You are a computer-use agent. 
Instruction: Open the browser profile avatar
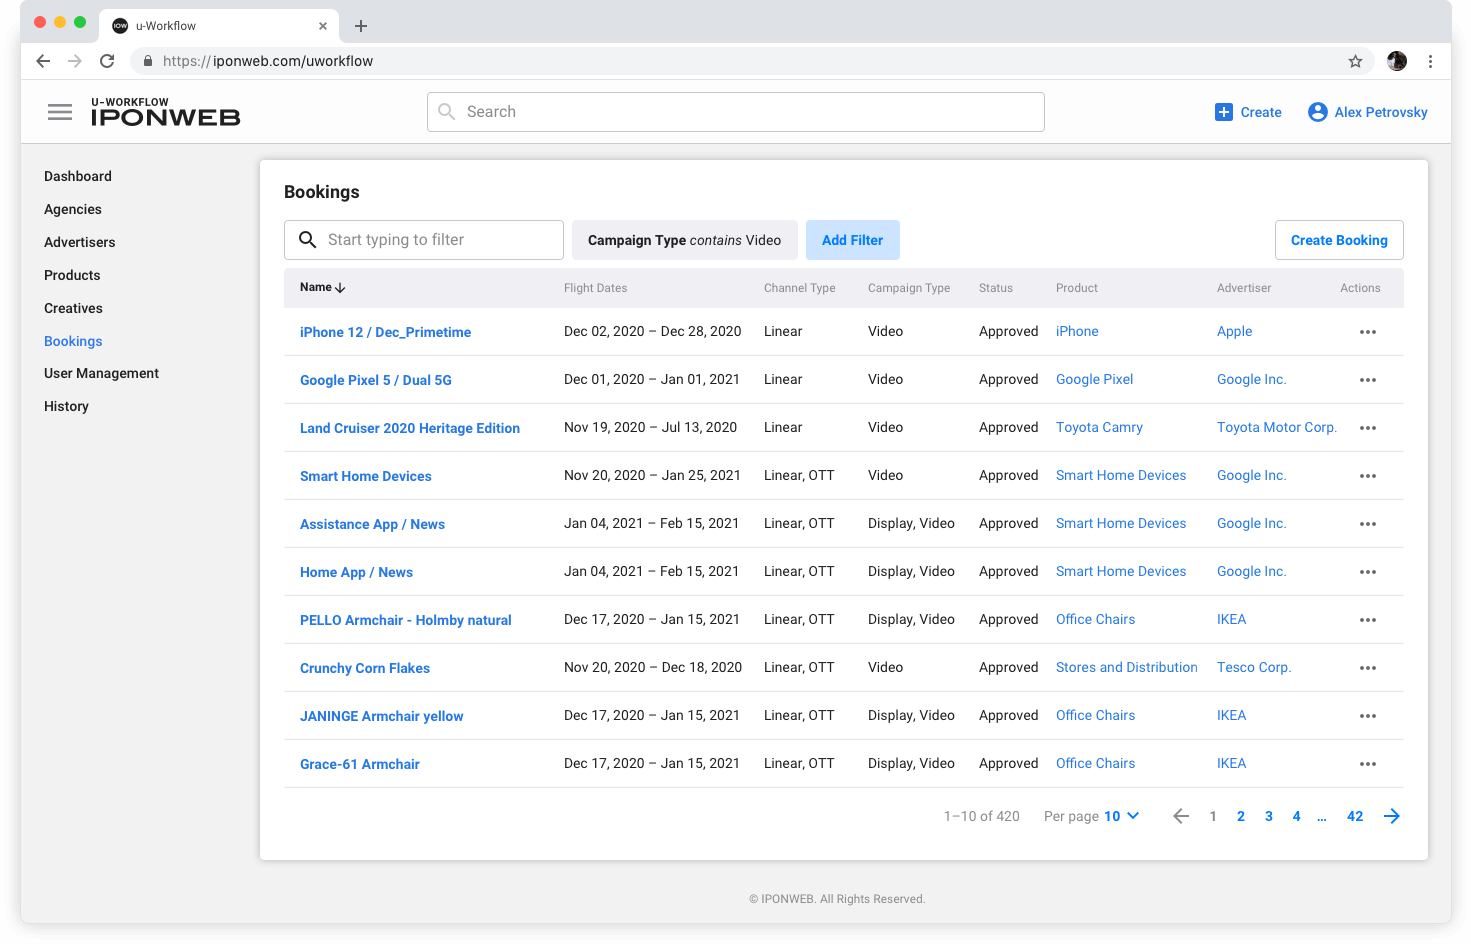point(1397,61)
